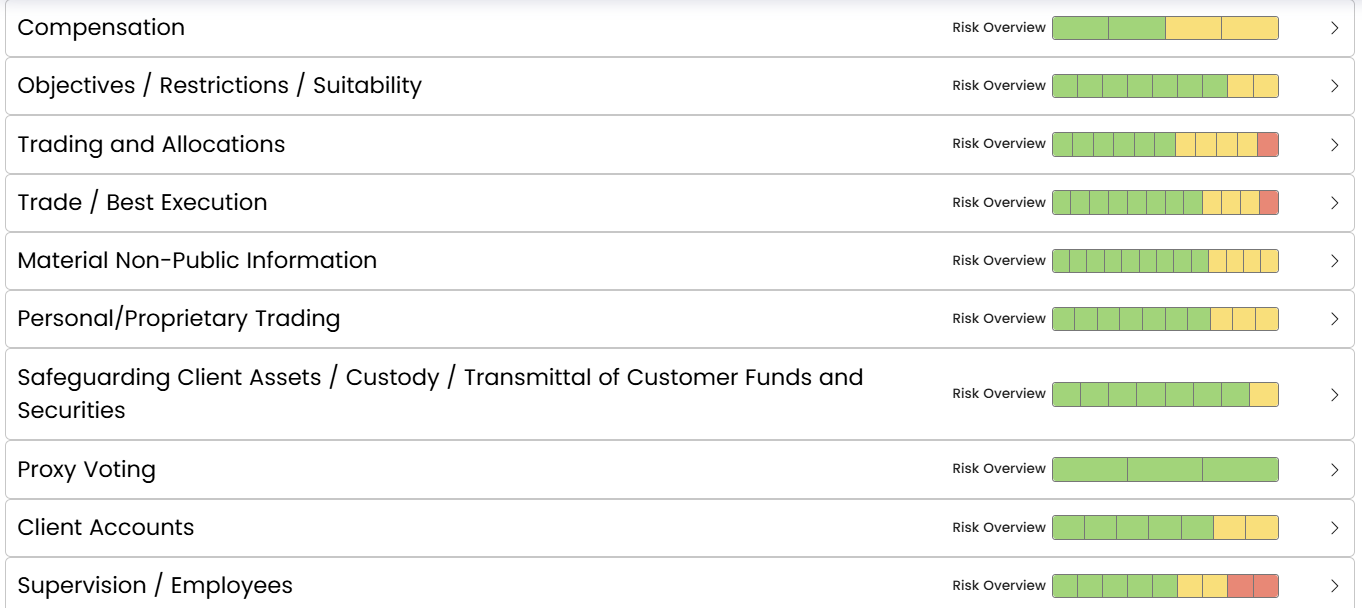
Task: Expand the Personal/Proprietary Trading section
Action: (x=1334, y=319)
